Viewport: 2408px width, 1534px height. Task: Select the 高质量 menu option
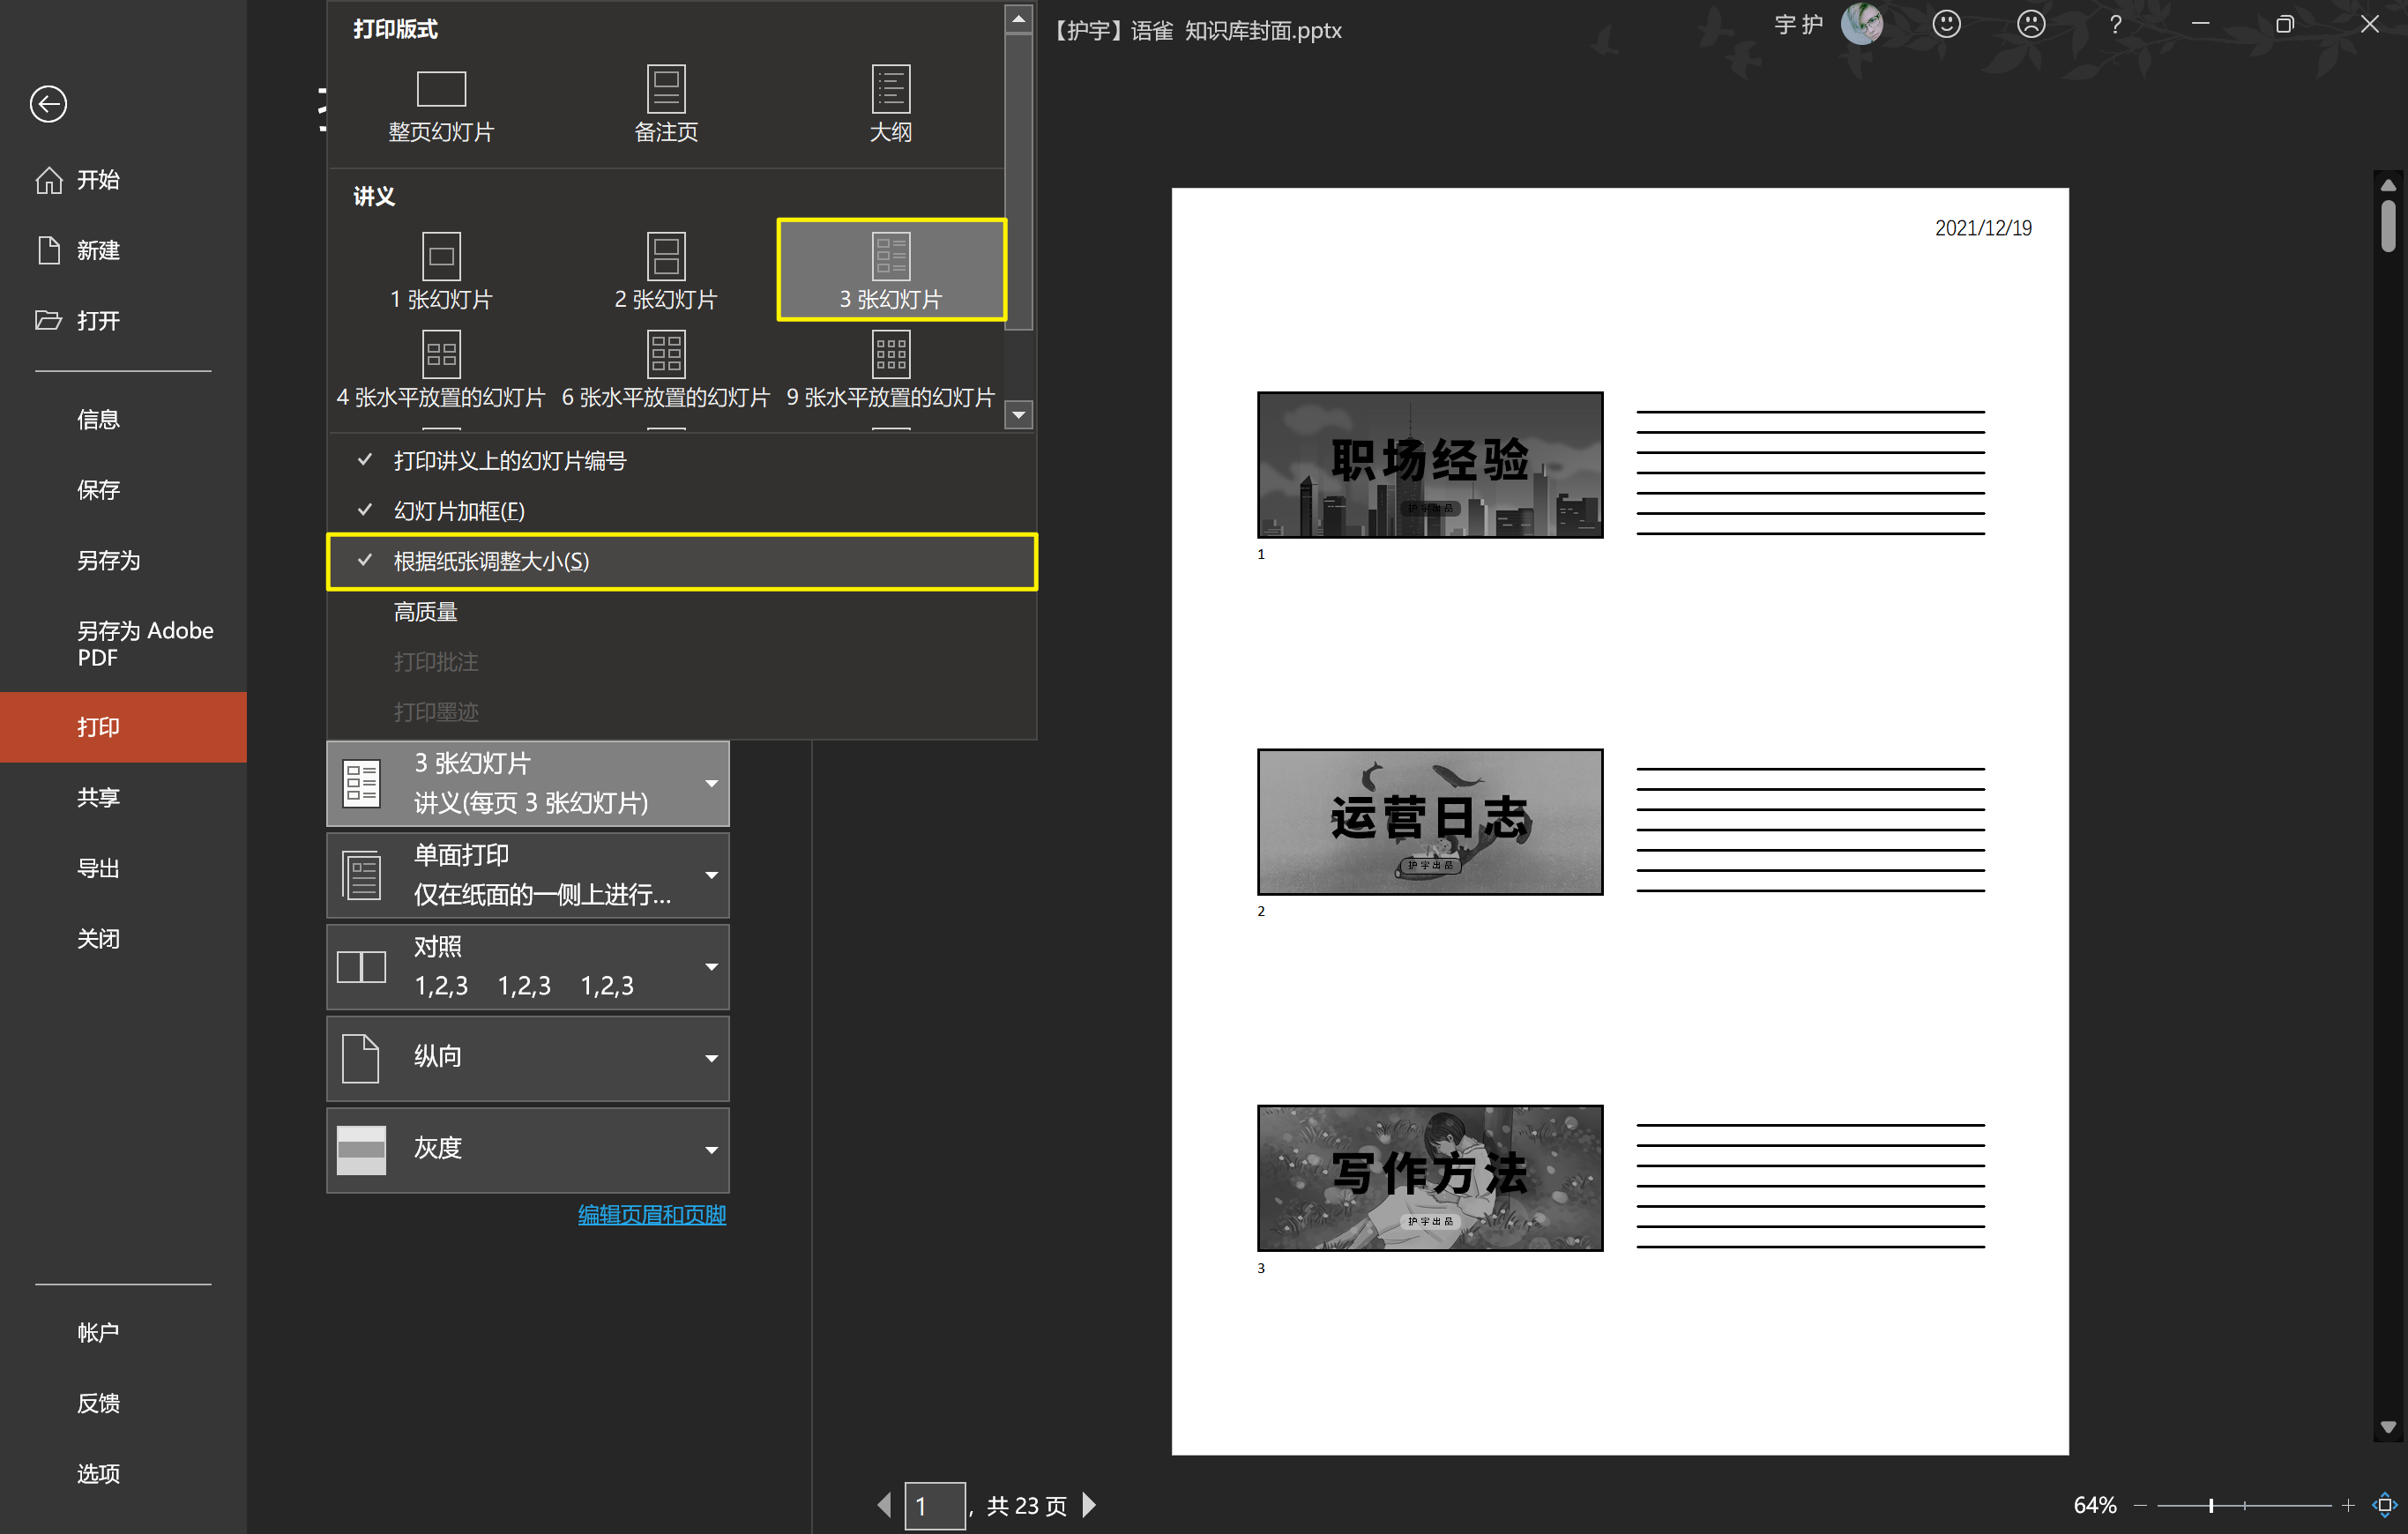coord(425,611)
